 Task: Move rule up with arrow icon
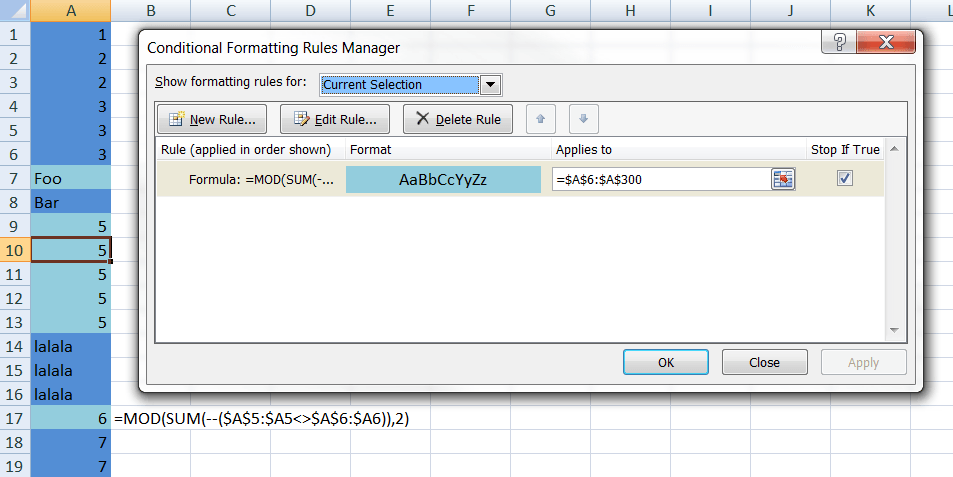(540, 119)
